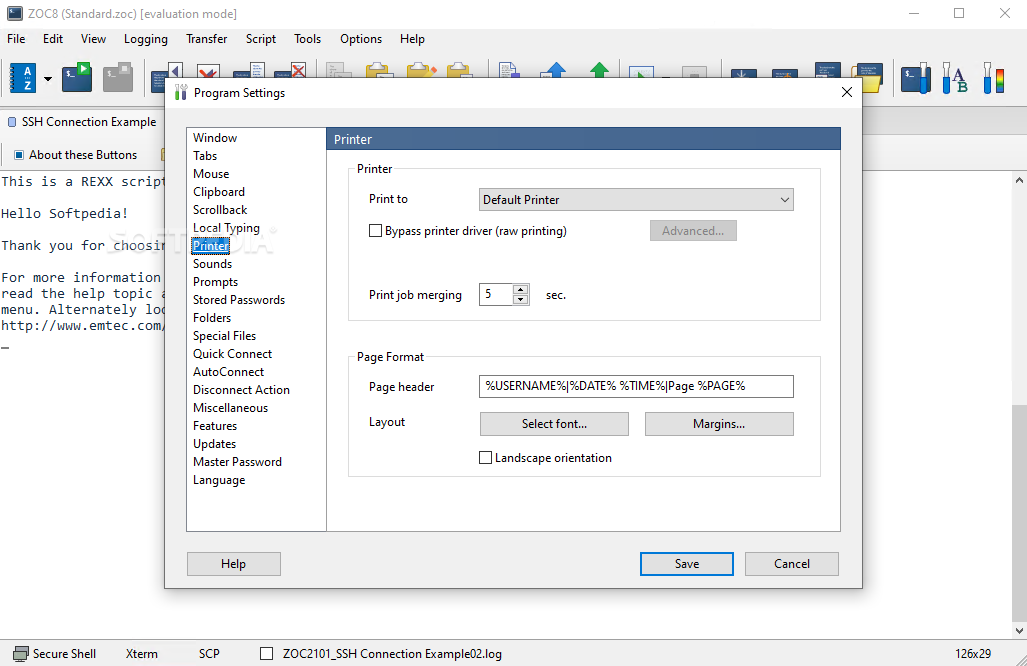
Task: Save the program settings
Action: pyautogui.click(x=686, y=564)
